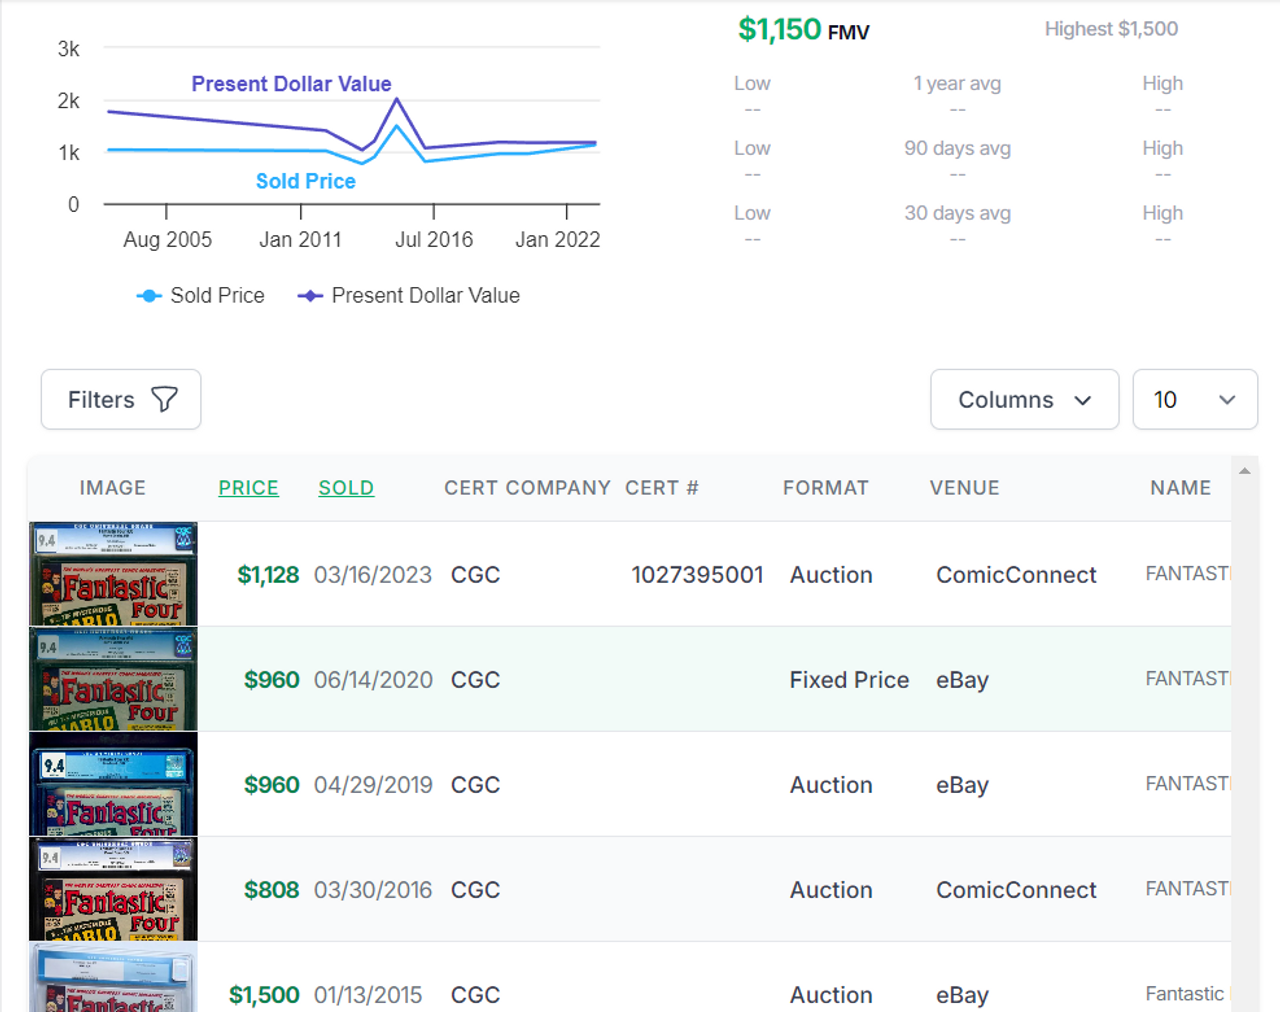Open thumbnail of the $808 sale comic

pos(113,889)
